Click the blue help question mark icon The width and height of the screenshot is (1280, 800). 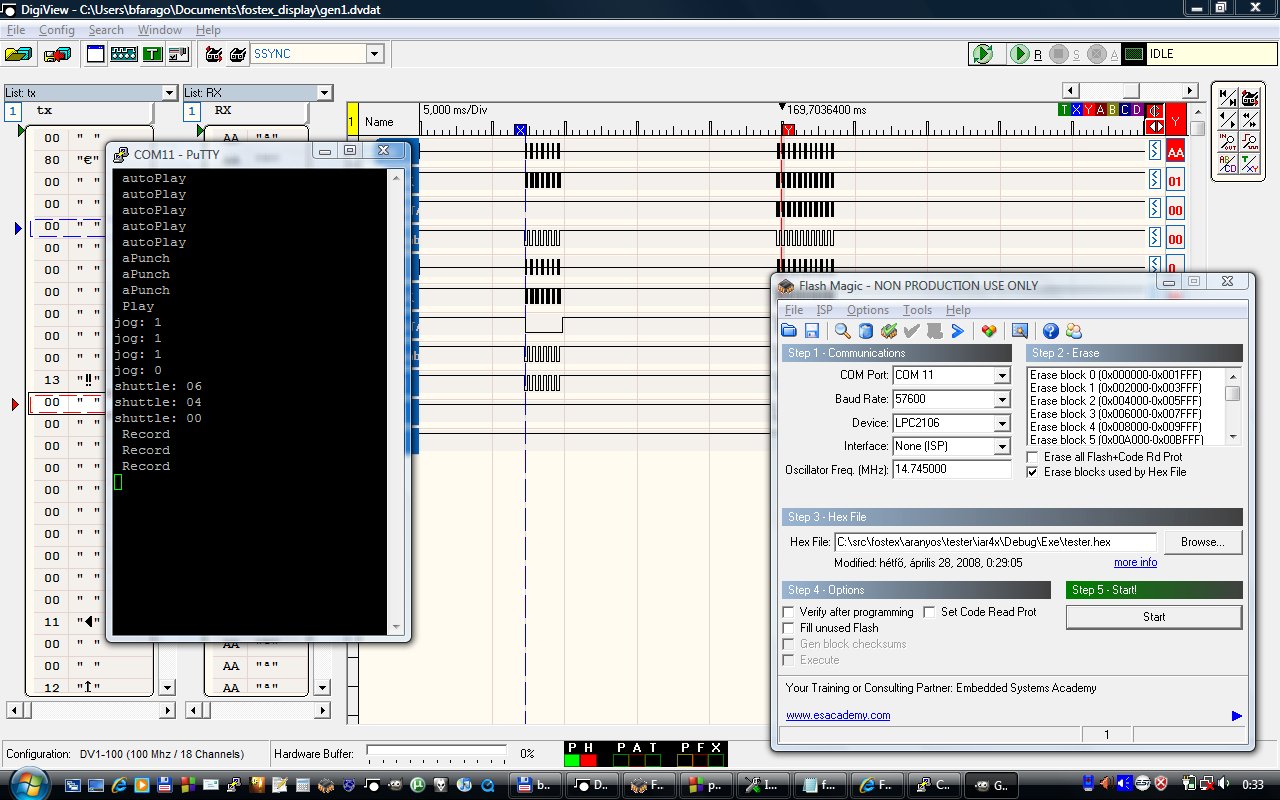1050,331
